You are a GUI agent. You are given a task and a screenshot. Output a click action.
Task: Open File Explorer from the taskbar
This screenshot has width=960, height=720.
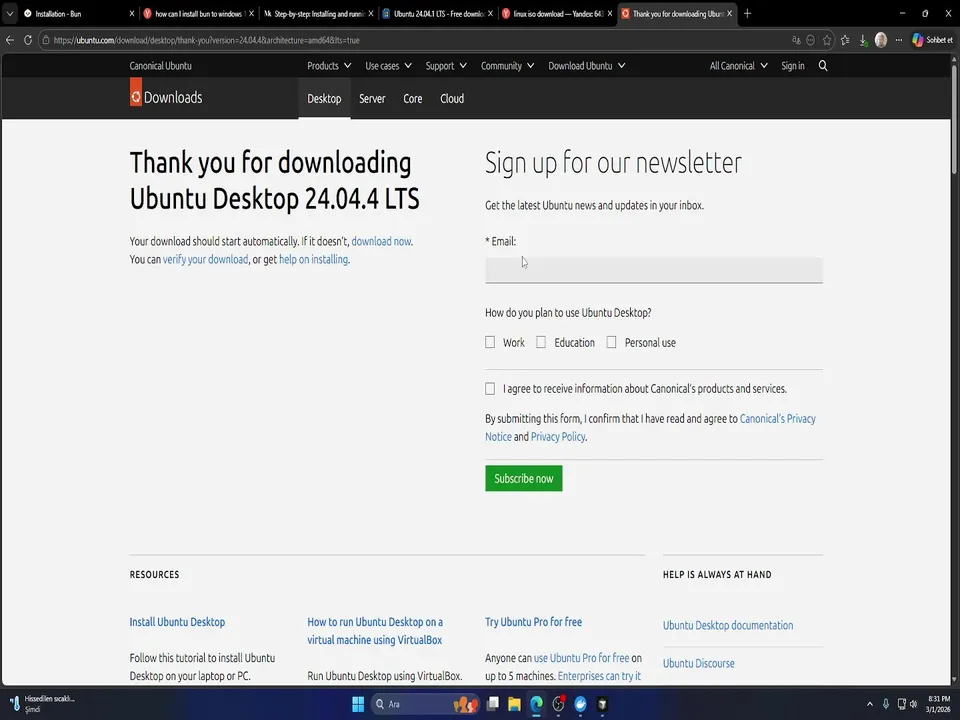tap(514, 704)
